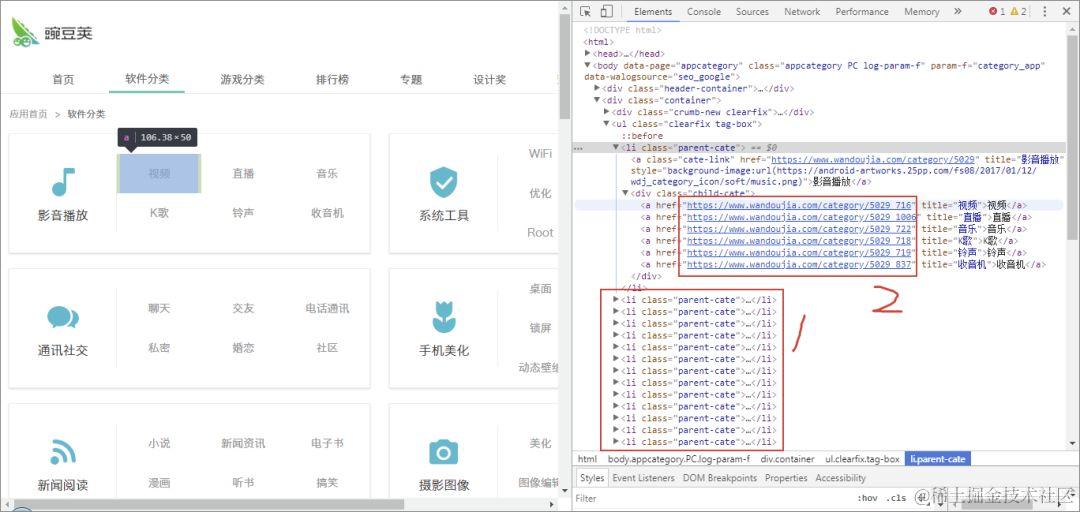This screenshot has height=512, width=1080.
Task: Click the chat bubbles communication icon
Action: tap(63, 318)
